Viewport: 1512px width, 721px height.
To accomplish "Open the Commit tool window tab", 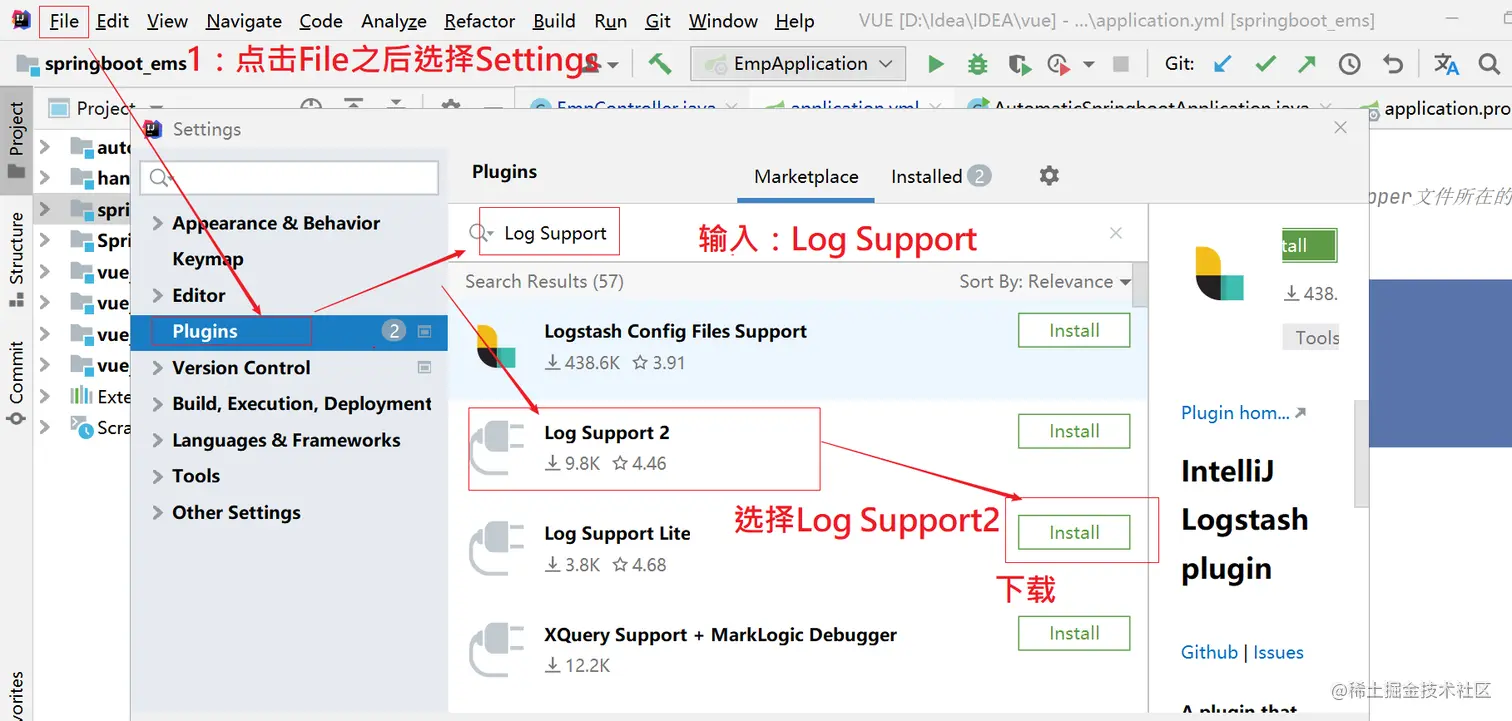I will coord(16,384).
